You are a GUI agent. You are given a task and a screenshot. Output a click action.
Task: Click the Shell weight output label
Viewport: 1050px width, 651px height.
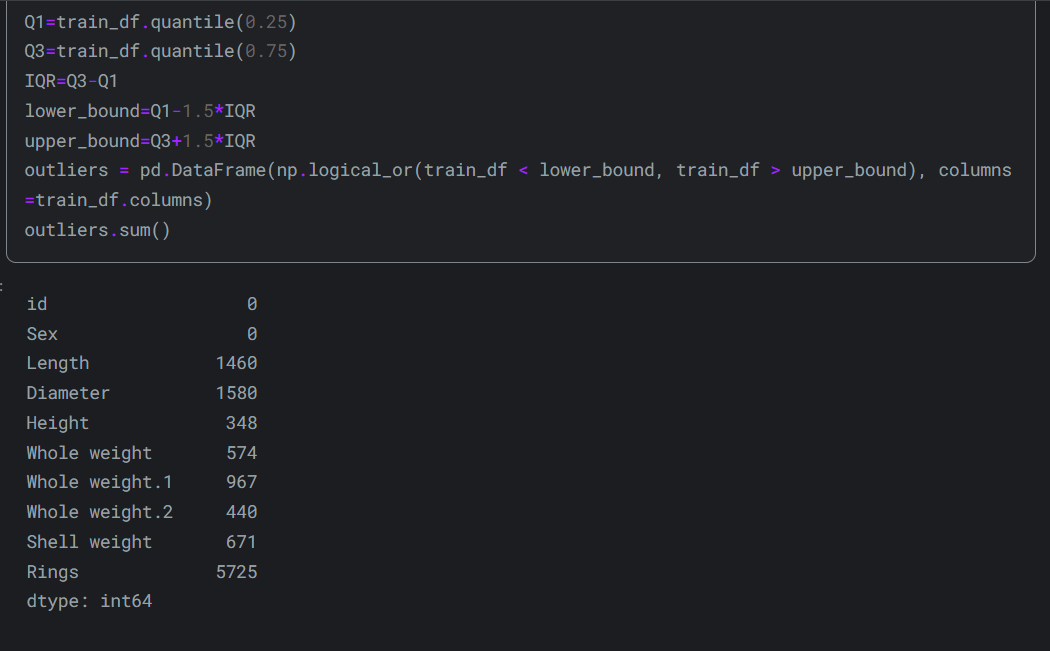coord(89,542)
